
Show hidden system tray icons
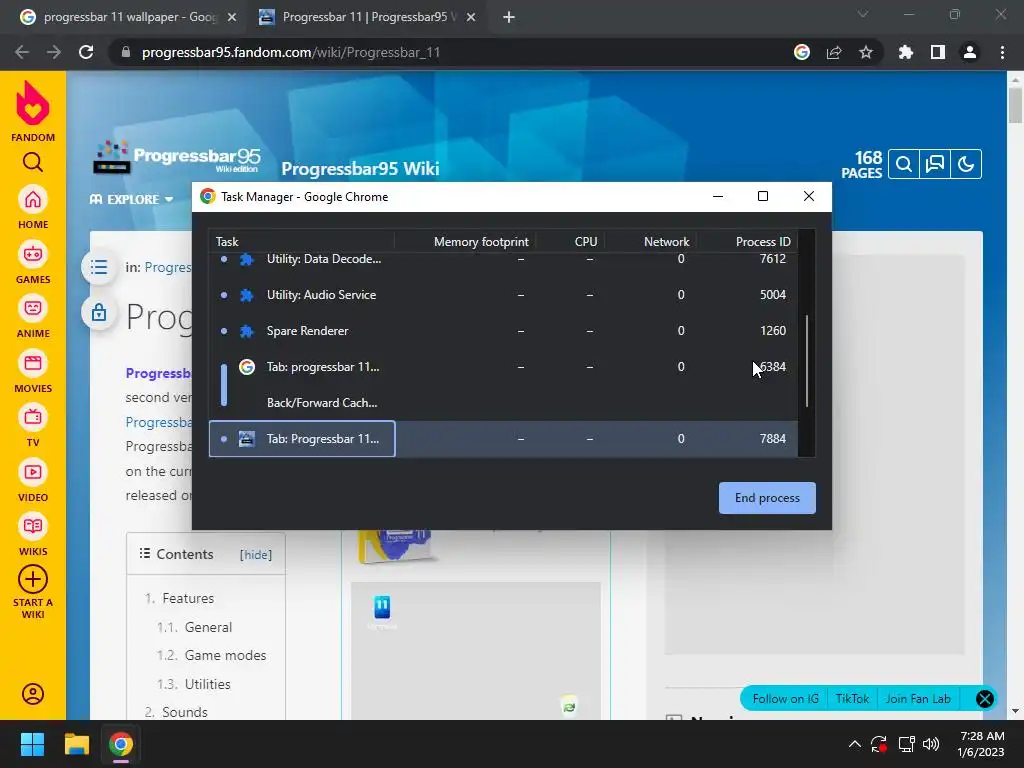coord(854,744)
